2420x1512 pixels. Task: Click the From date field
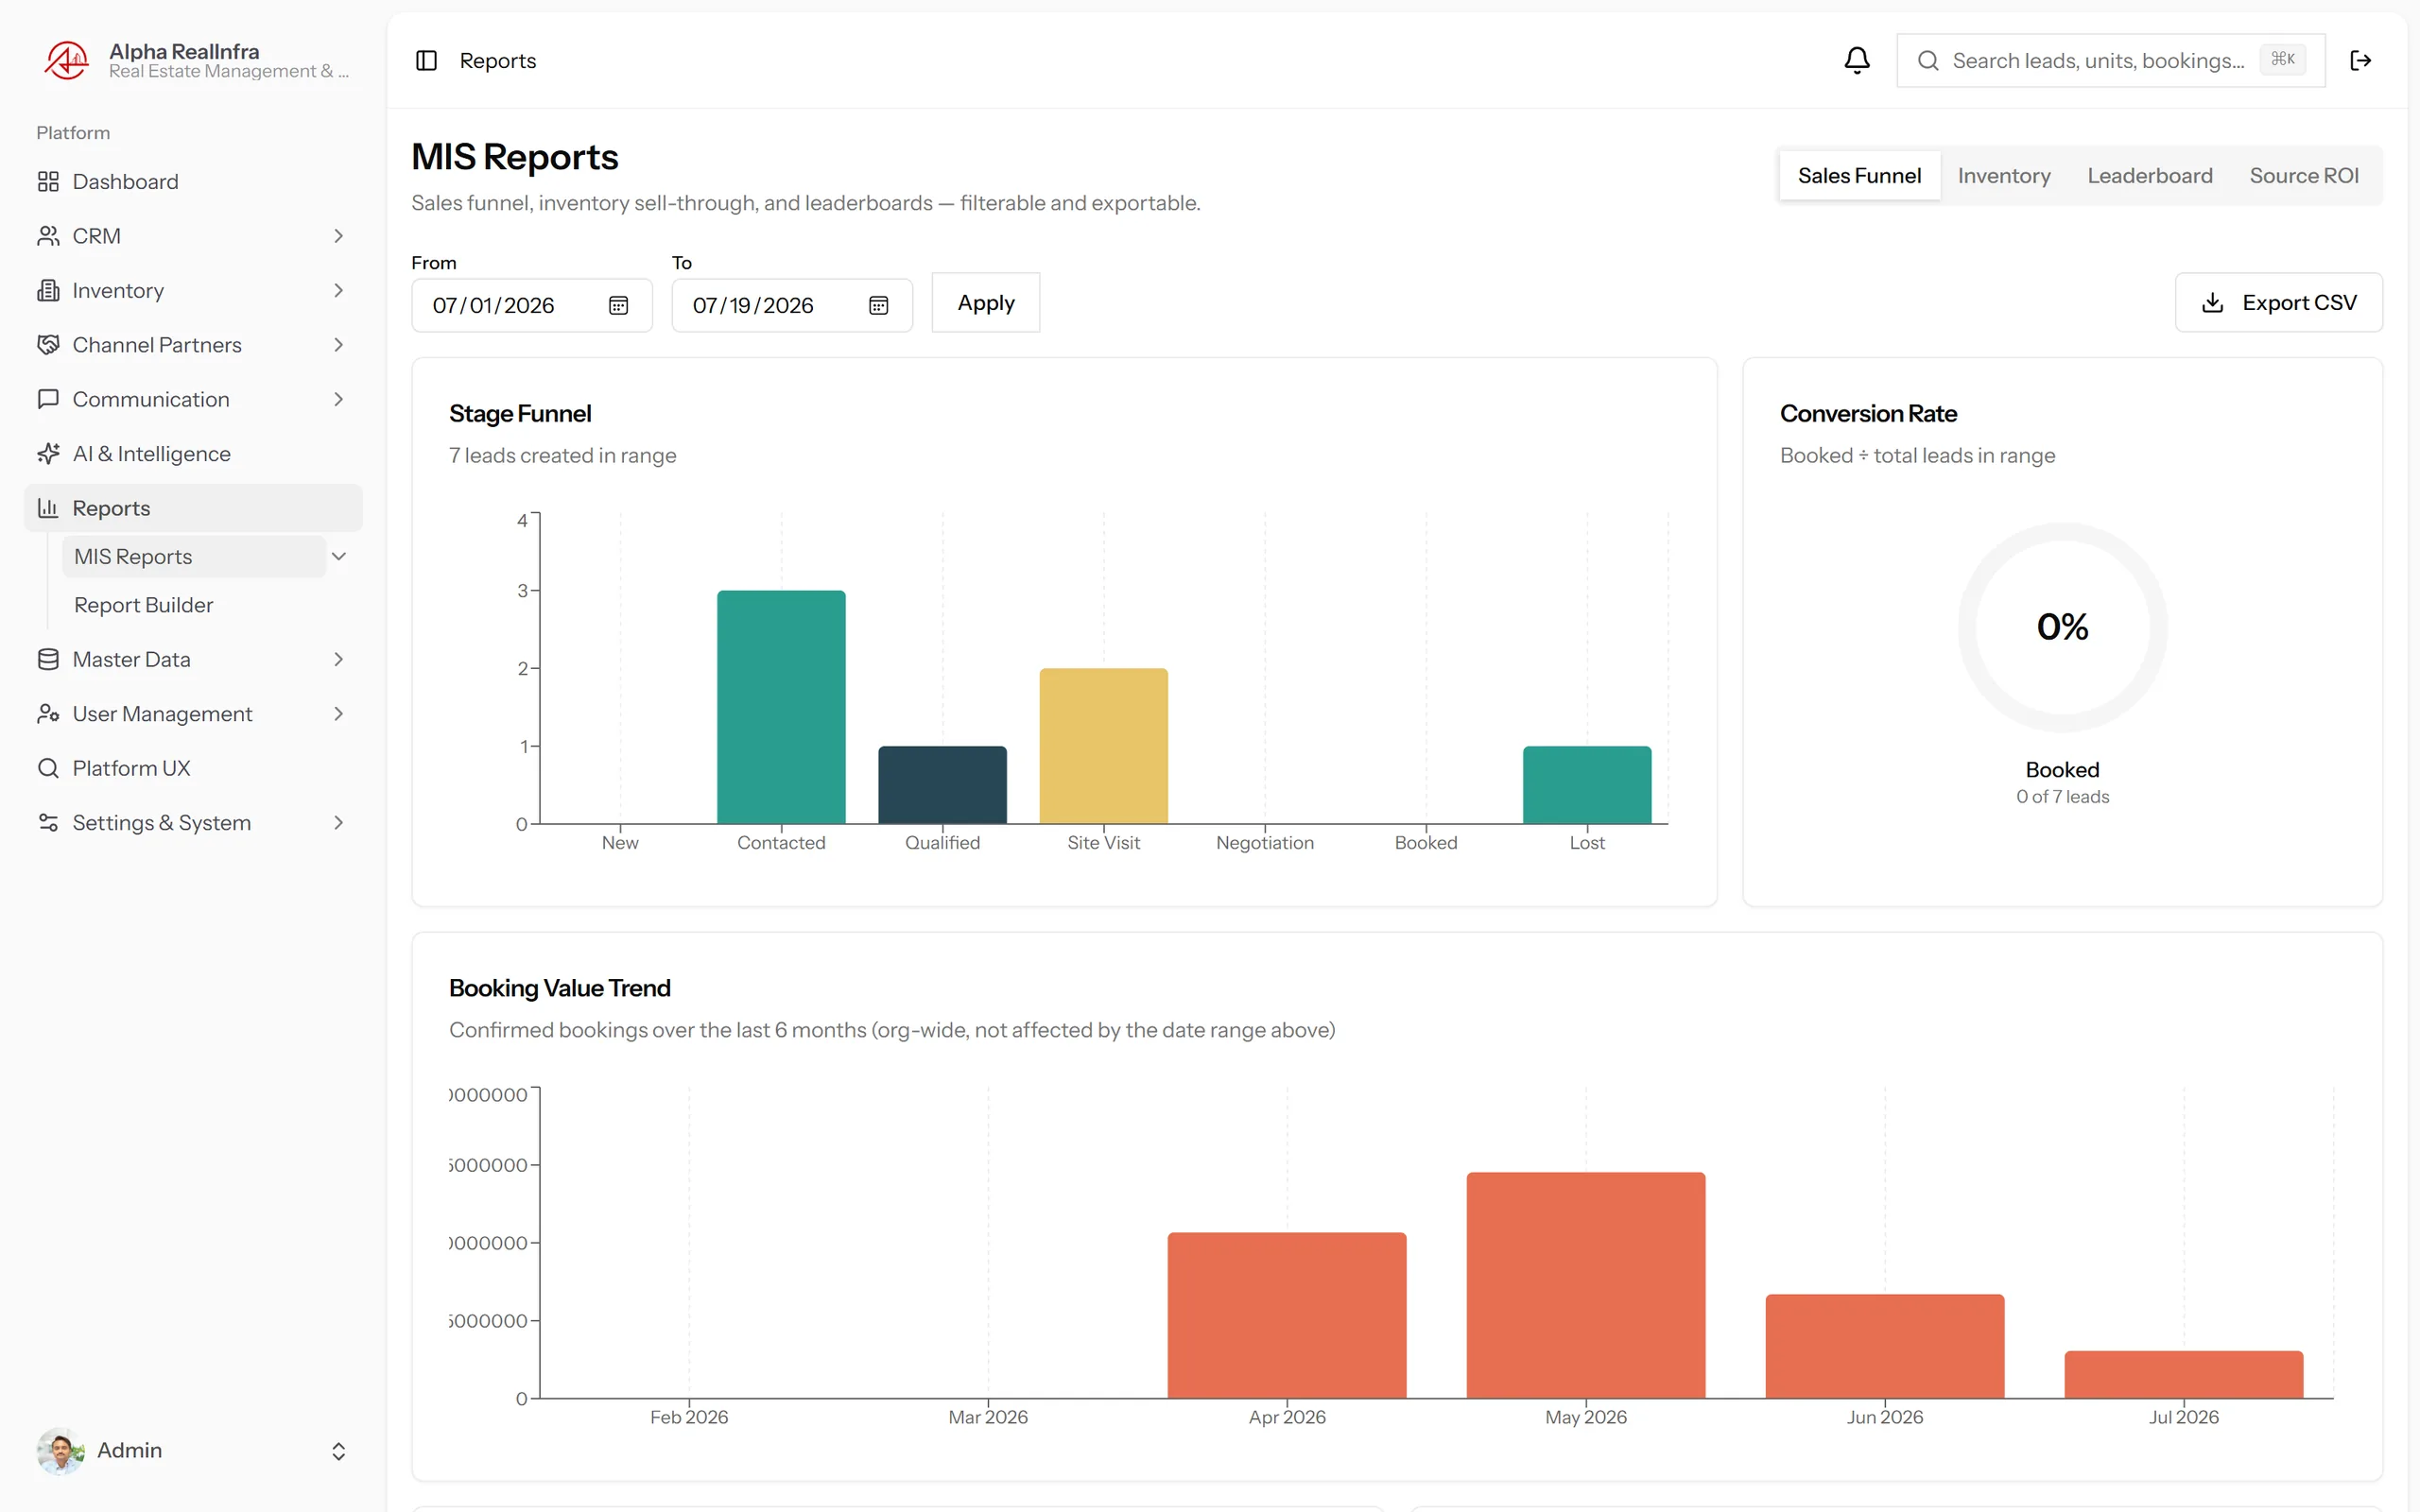tap(531, 305)
